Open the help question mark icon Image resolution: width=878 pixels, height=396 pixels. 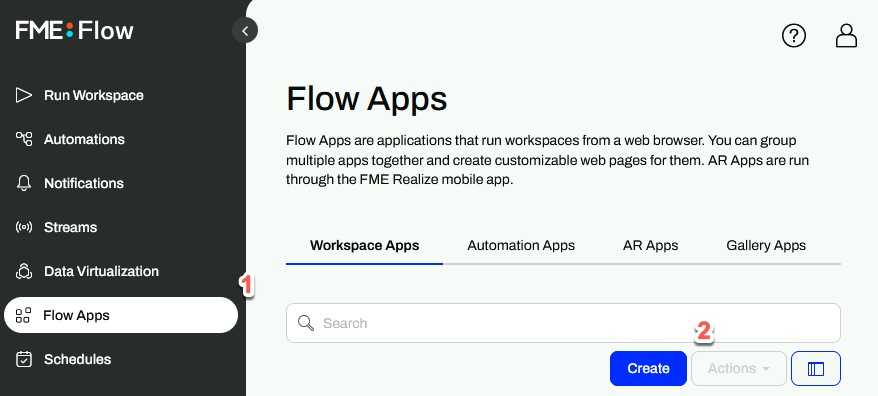(x=793, y=36)
